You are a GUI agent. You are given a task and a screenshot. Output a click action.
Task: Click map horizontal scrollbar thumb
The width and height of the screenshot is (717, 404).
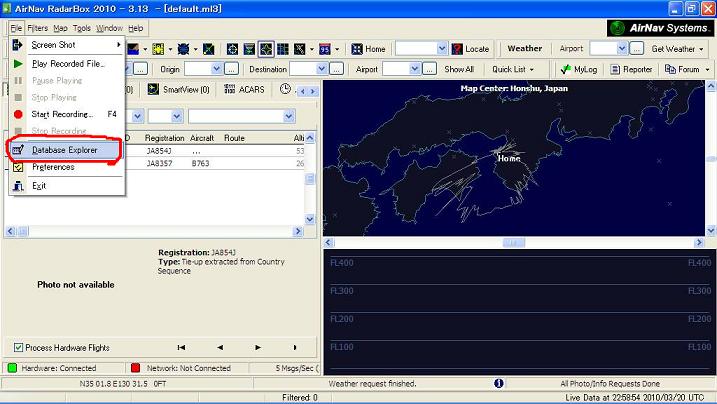click(513, 243)
